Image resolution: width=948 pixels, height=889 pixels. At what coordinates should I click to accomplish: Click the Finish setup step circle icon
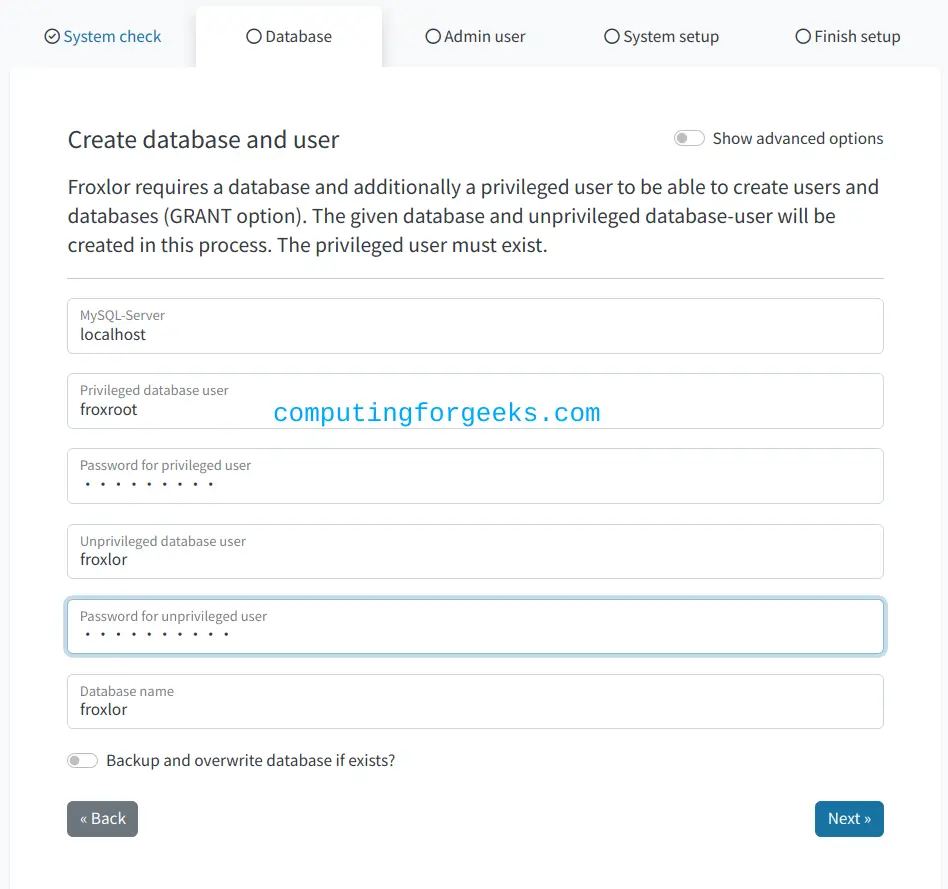coord(803,37)
